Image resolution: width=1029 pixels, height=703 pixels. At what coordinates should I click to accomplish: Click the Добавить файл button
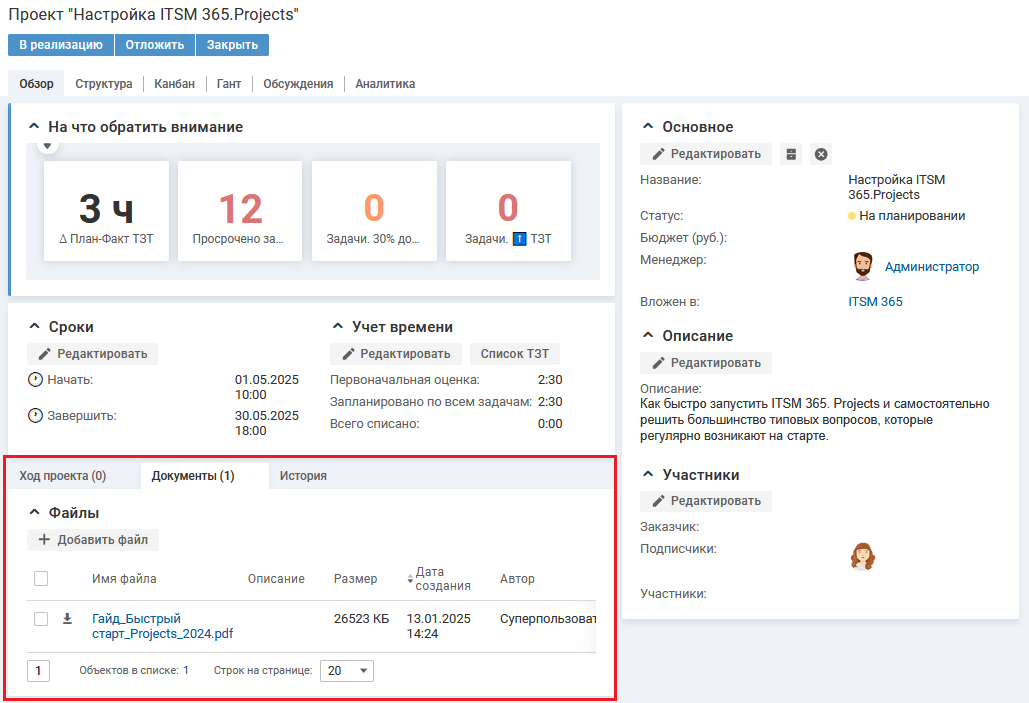pyautogui.click(x=93, y=540)
